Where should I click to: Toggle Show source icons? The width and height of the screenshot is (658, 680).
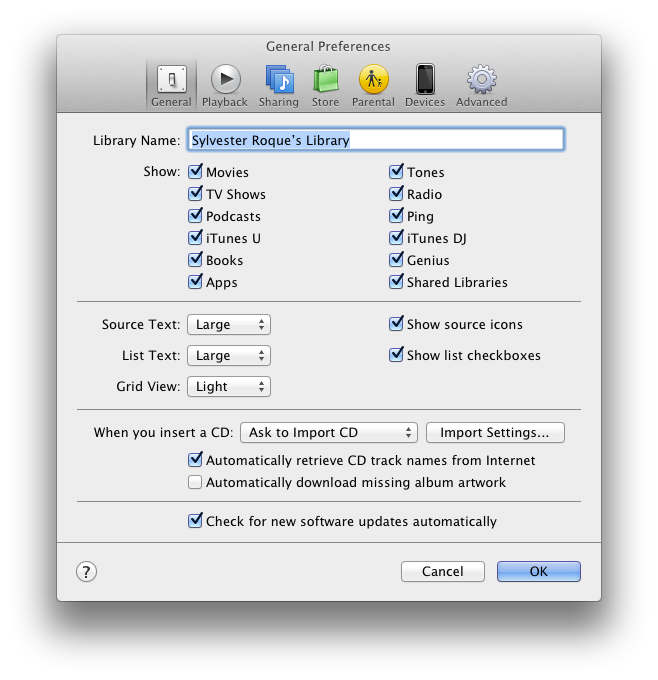[396, 324]
